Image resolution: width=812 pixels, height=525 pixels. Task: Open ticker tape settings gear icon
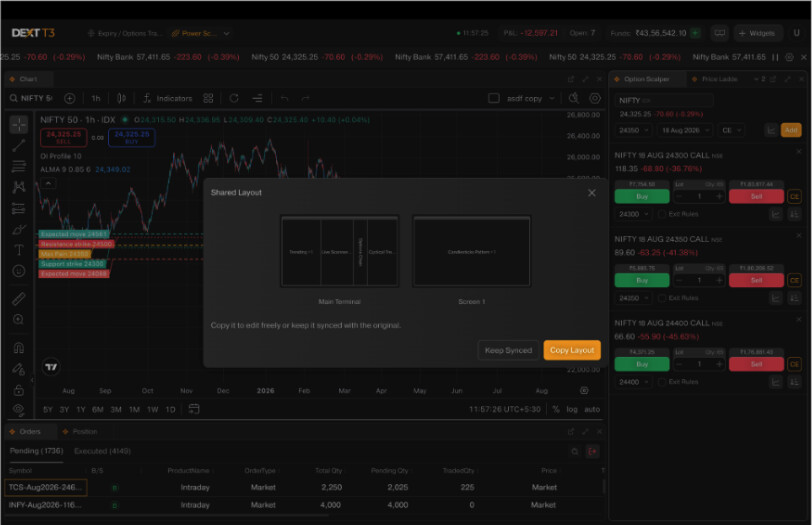(x=789, y=57)
